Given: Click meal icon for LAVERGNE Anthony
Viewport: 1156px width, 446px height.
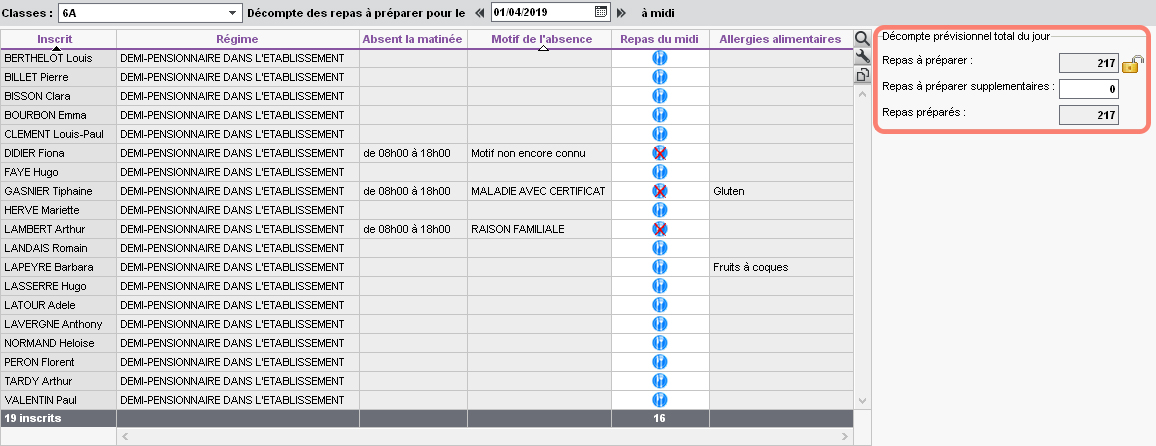Looking at the screenshot, I should click(660, 324).
